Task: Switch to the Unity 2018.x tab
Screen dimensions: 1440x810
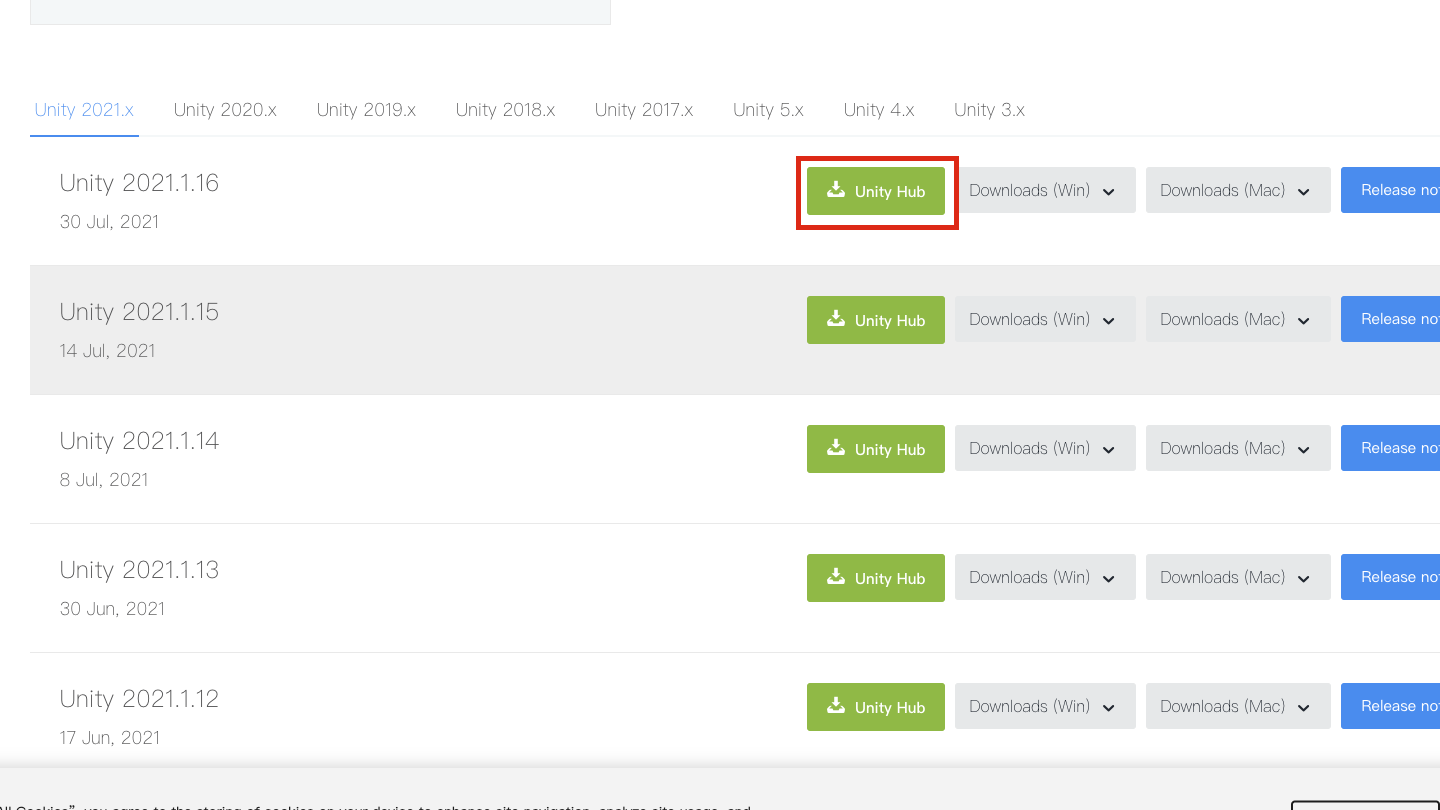Action: coord(505,110)
